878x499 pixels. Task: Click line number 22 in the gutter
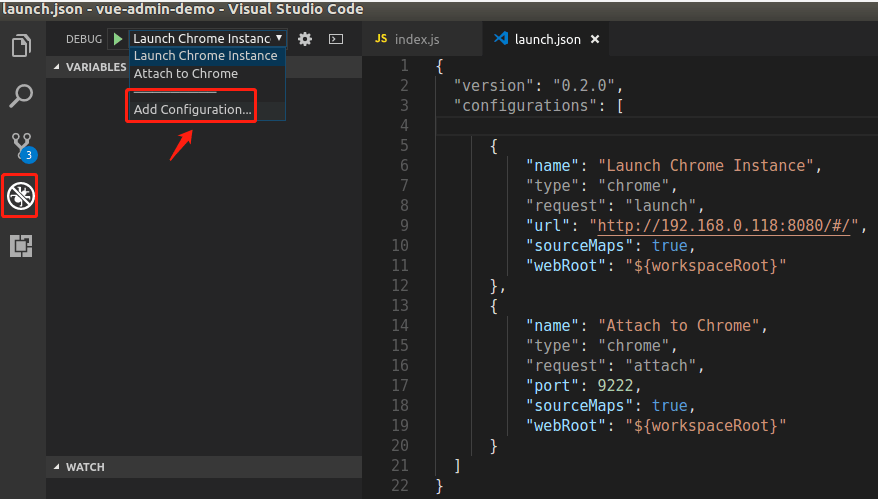(400, 486)
